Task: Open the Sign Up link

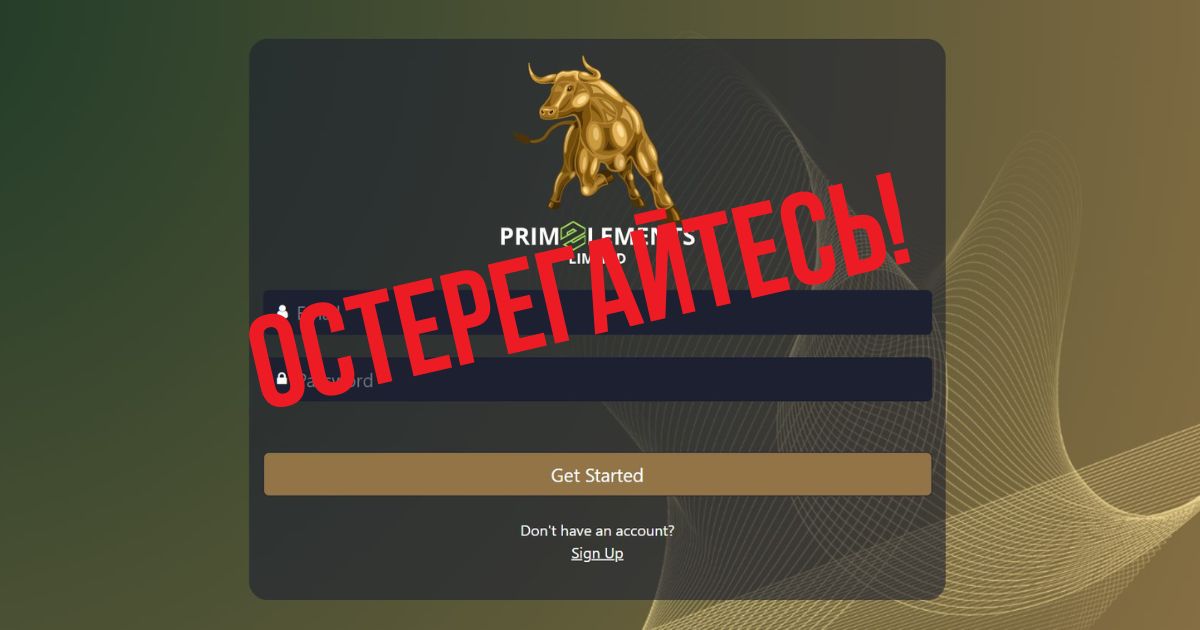Action: tap(597, 553)
